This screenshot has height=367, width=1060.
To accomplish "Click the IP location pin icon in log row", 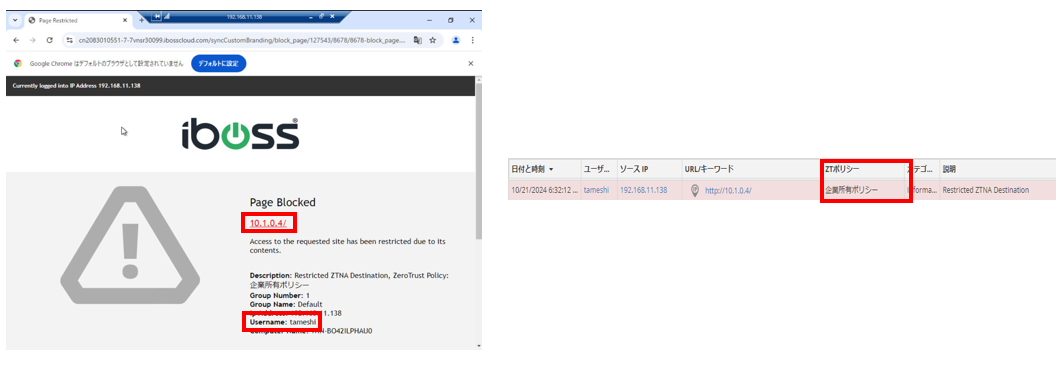I will pos(694,191).
